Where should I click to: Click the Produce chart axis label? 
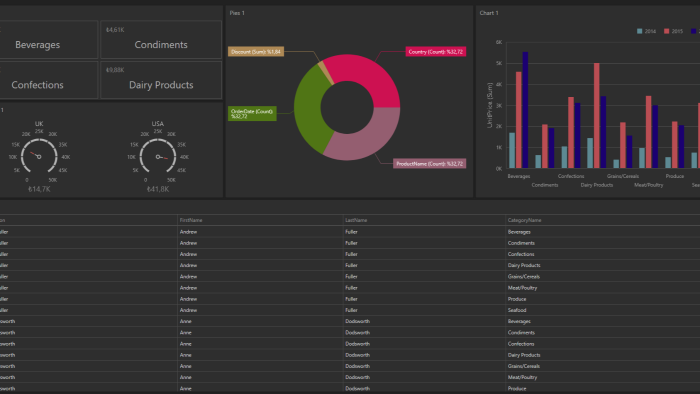[675, 176]
